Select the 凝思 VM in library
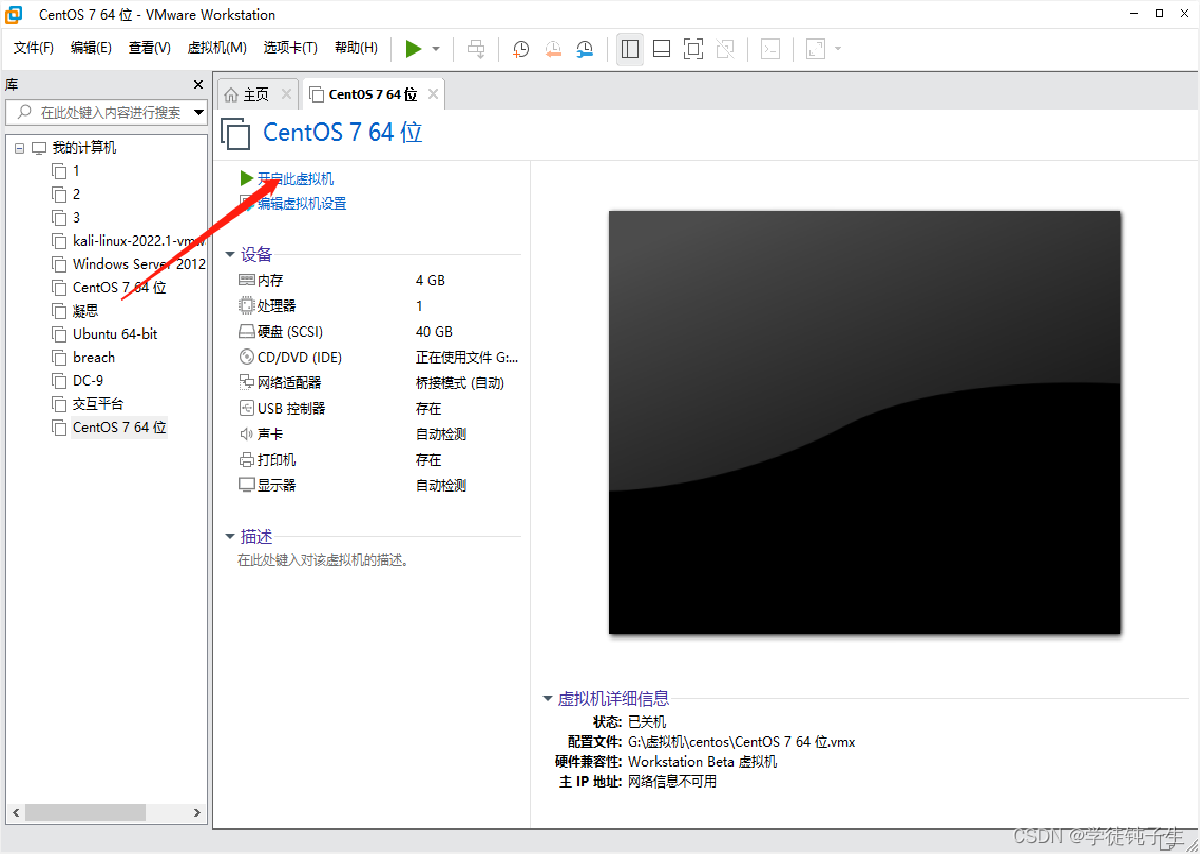Screen dimensions: 1200x855 [76, 310]
